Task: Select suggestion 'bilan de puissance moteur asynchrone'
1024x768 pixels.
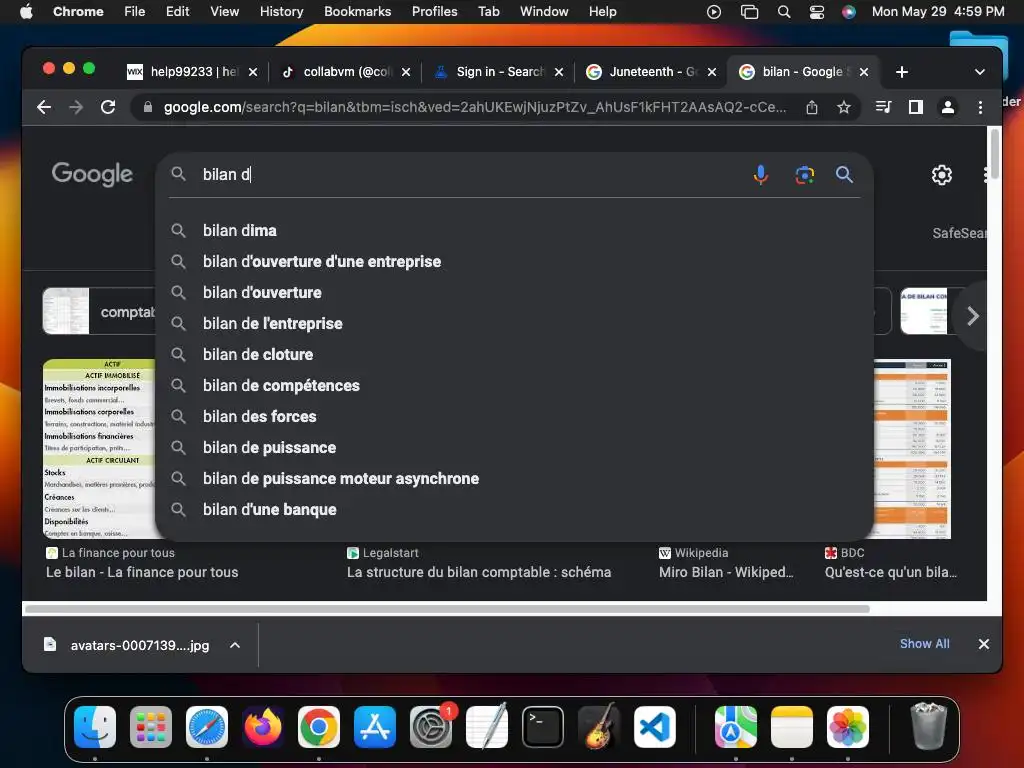Action: [515, 479]
